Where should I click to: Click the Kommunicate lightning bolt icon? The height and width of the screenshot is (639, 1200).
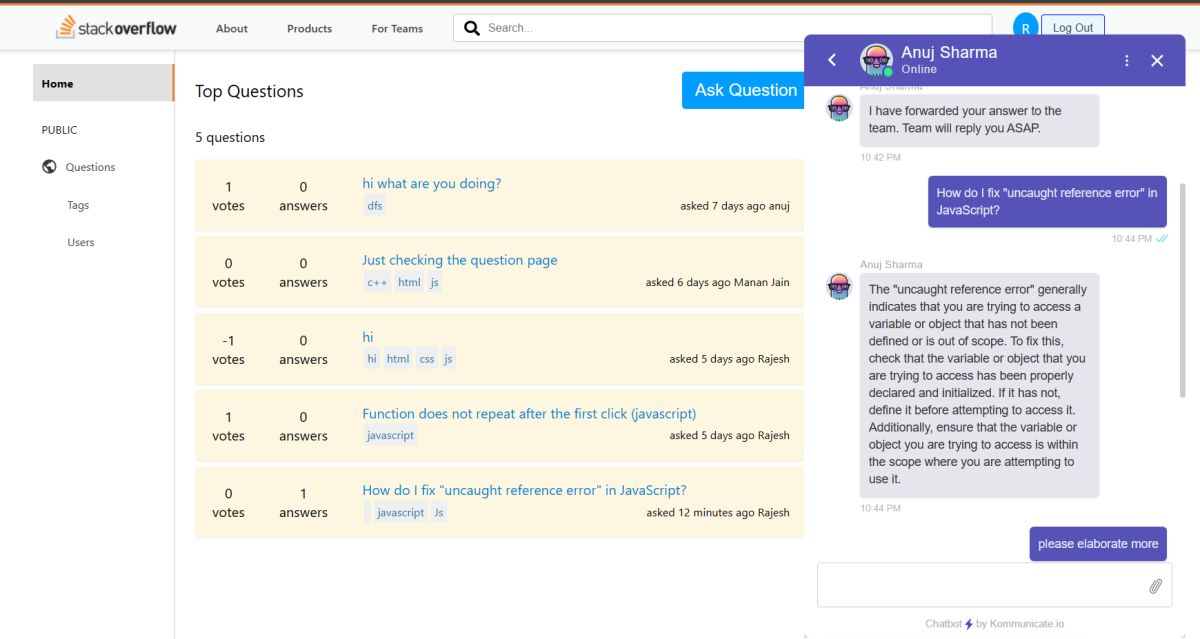[x=968, y=624]
